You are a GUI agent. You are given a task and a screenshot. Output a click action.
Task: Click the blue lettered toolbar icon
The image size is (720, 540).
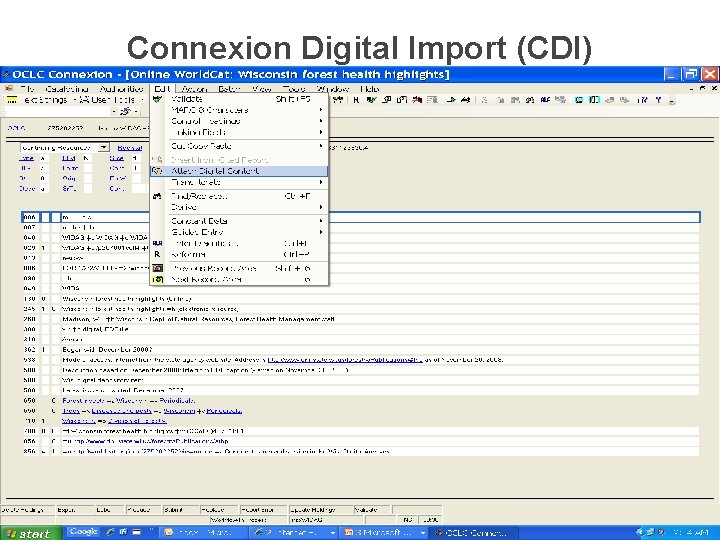pyautogui.click(x=545, y=100)
